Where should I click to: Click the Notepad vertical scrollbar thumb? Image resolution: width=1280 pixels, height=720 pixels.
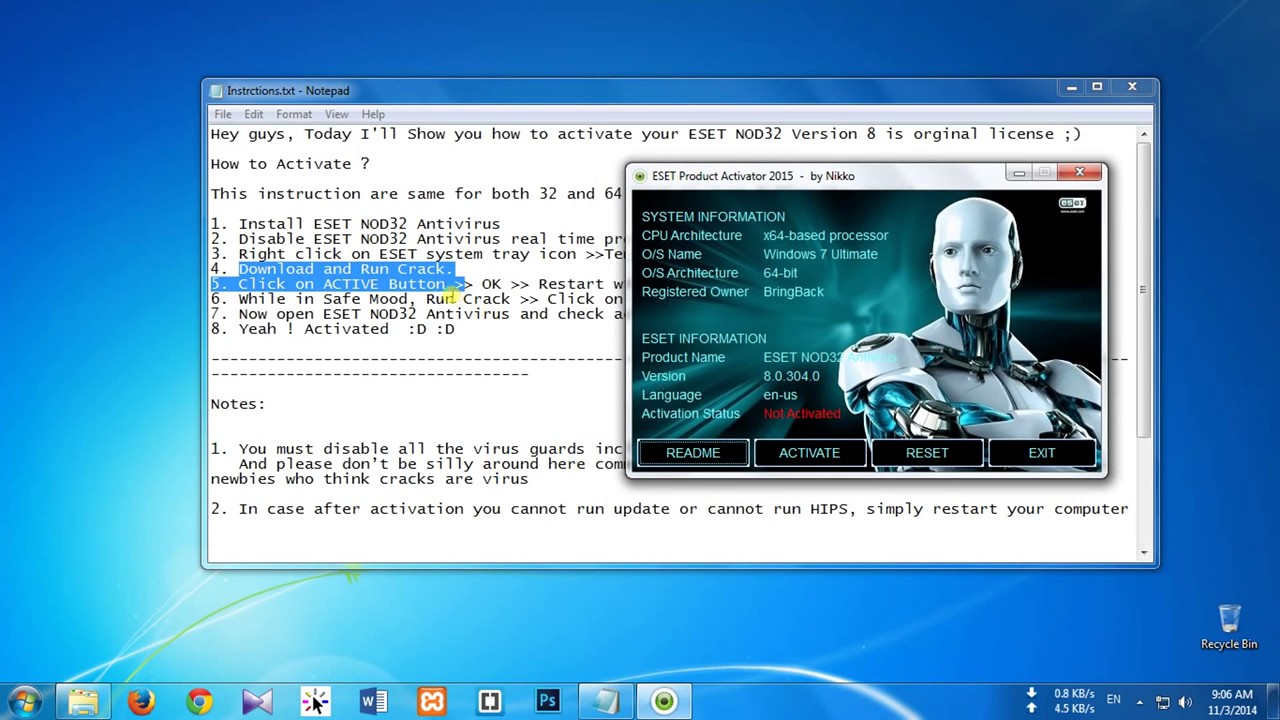pos(1144,290)
